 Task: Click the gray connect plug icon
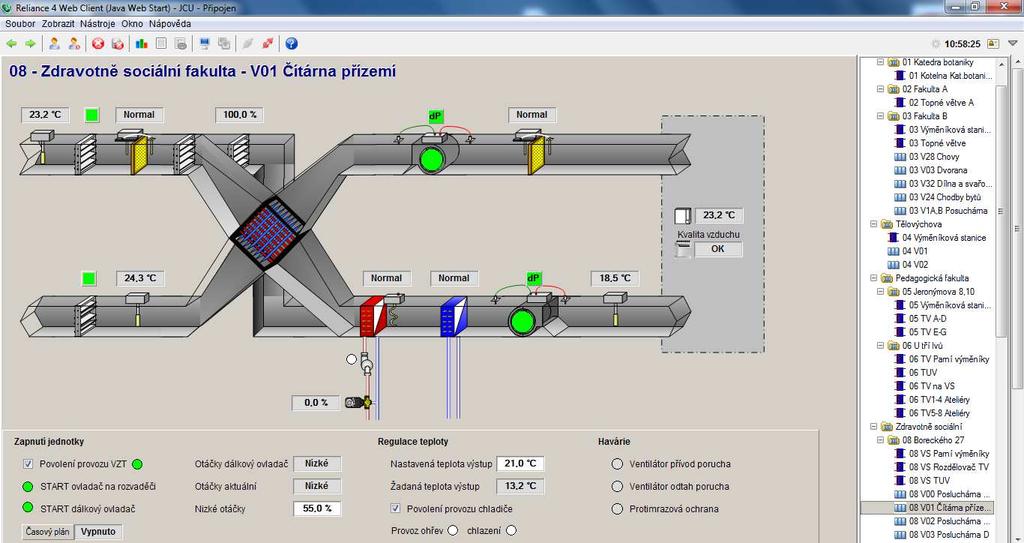coord(248,44)
